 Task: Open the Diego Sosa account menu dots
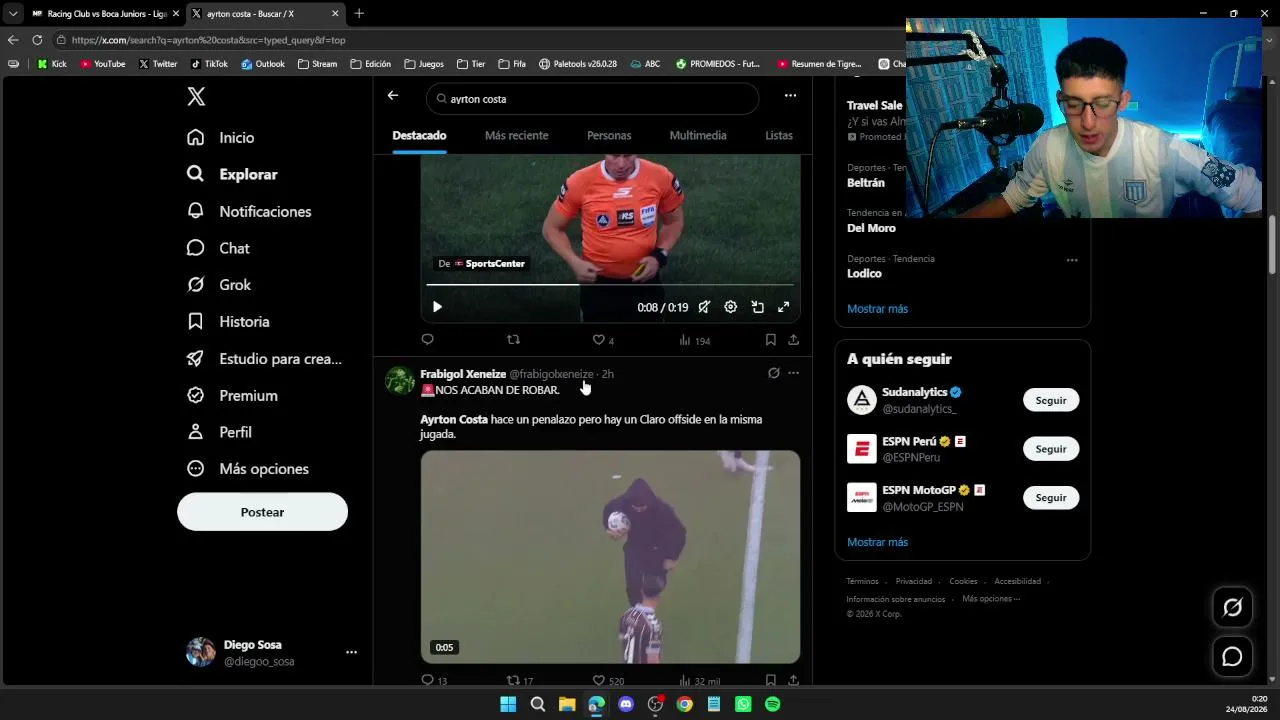(351, 652)
